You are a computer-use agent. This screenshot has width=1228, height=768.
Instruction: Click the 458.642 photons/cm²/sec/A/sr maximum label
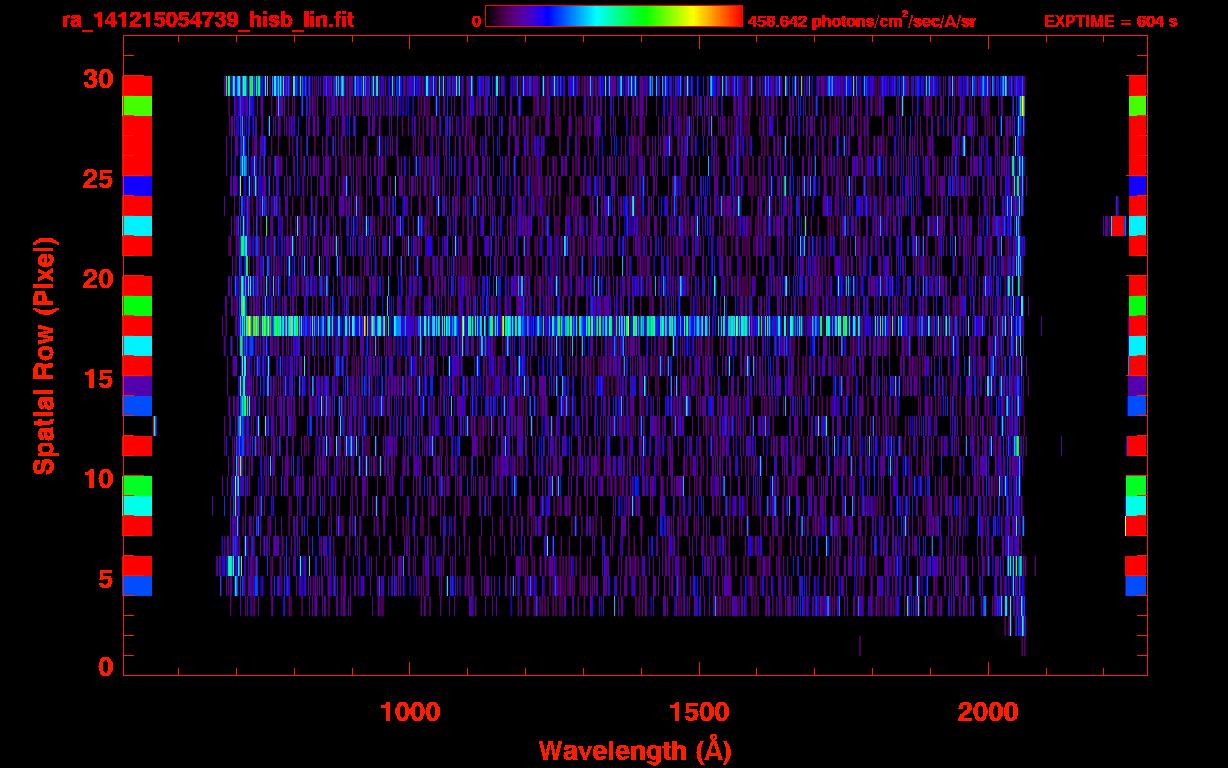[861, 20]
